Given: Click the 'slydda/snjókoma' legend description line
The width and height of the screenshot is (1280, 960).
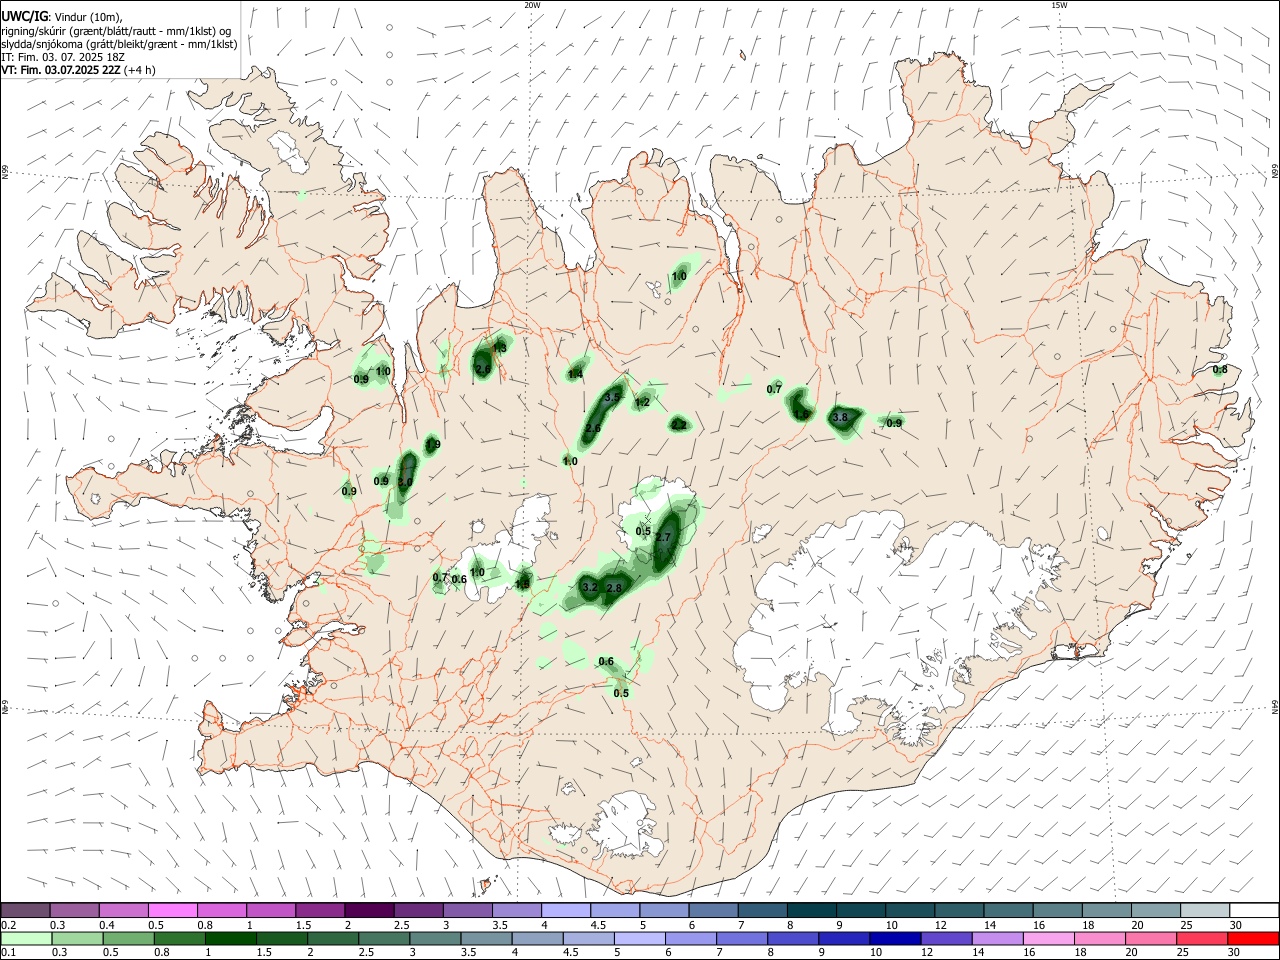Looking at the screenshot, I should point(119,44).
